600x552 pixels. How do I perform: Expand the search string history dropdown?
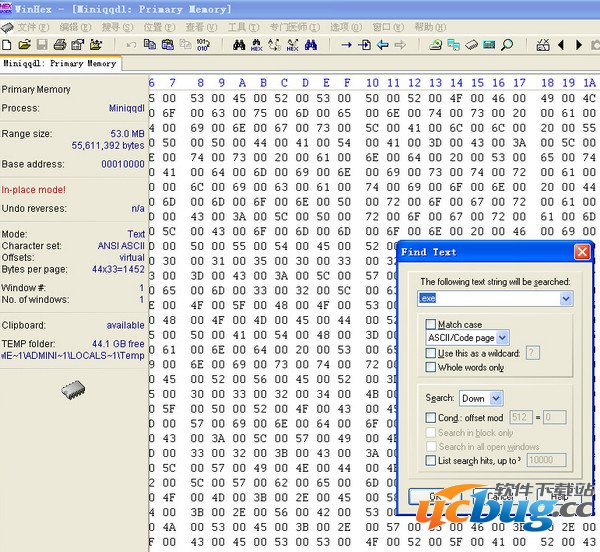coord(567,299)
